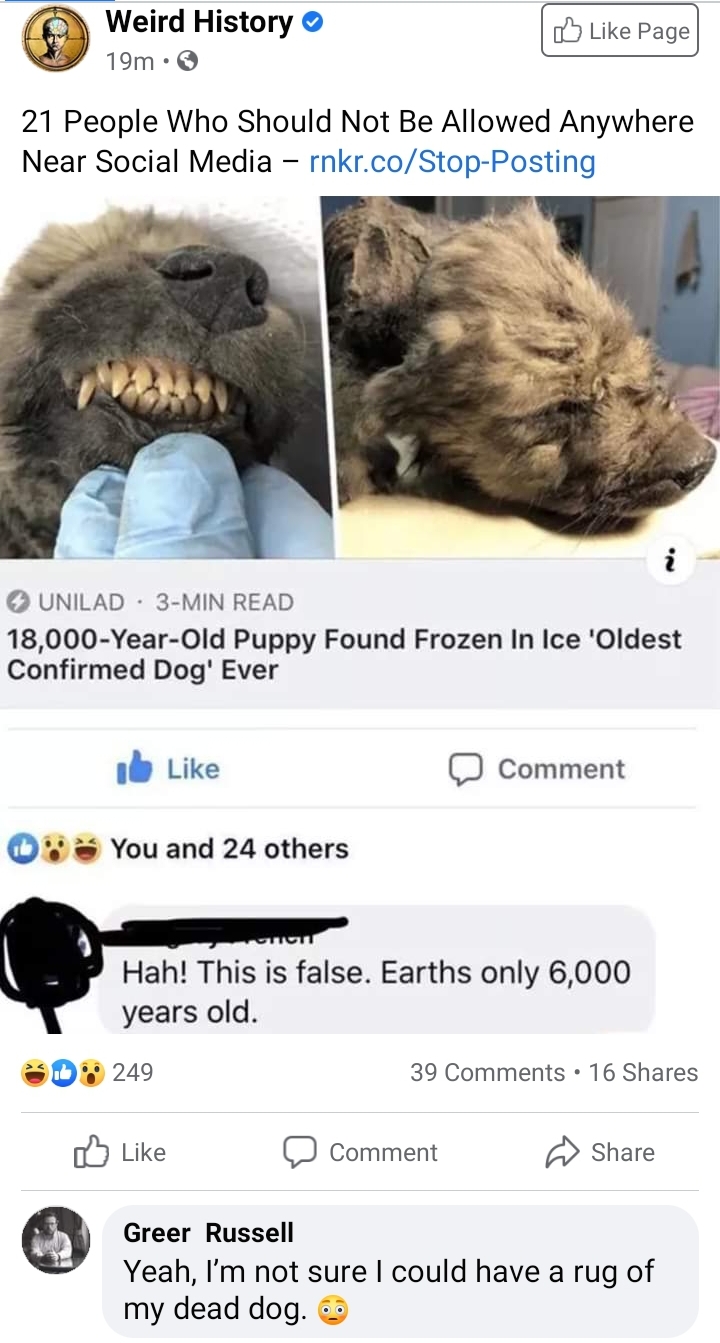
Task: Open Weird History profile picture
Action: [x=57, y=39]
